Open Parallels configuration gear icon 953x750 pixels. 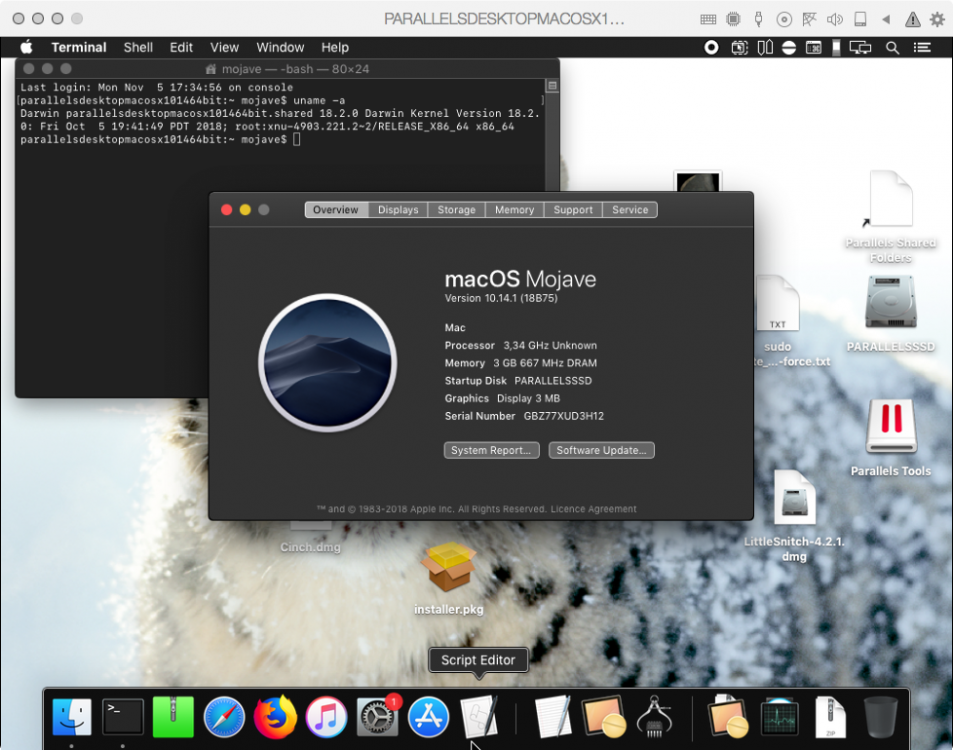938,19
